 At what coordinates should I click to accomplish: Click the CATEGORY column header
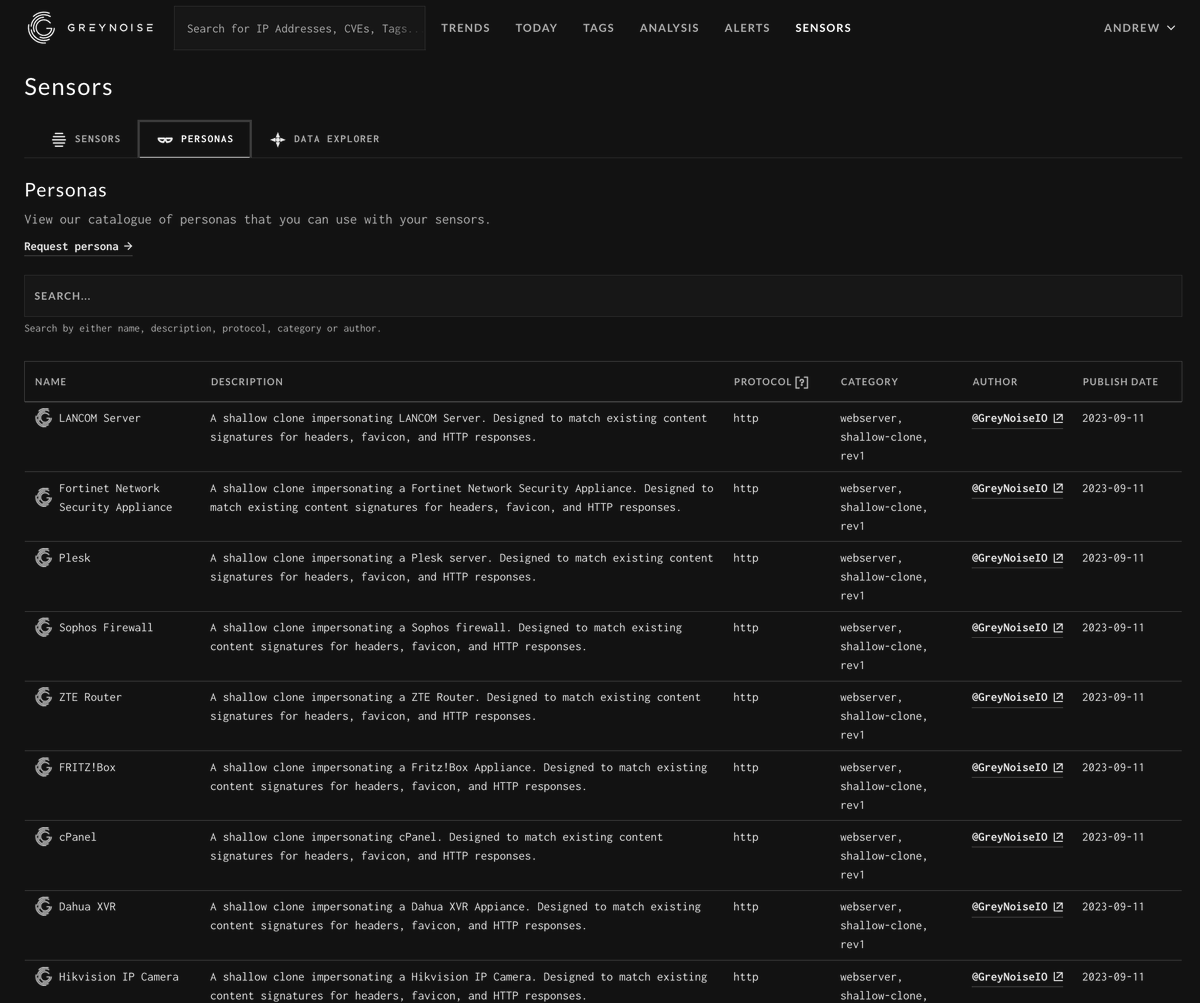(x=869, y=382)
